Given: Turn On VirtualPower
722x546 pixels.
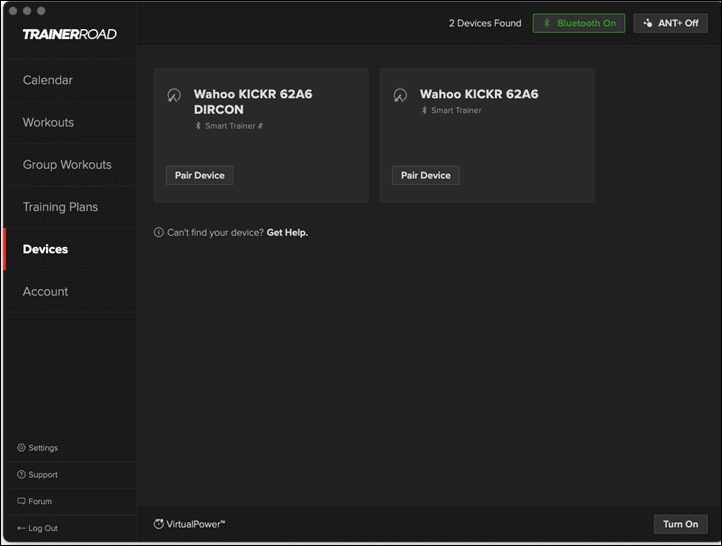Looking at the screenshot, I should 681,524.
